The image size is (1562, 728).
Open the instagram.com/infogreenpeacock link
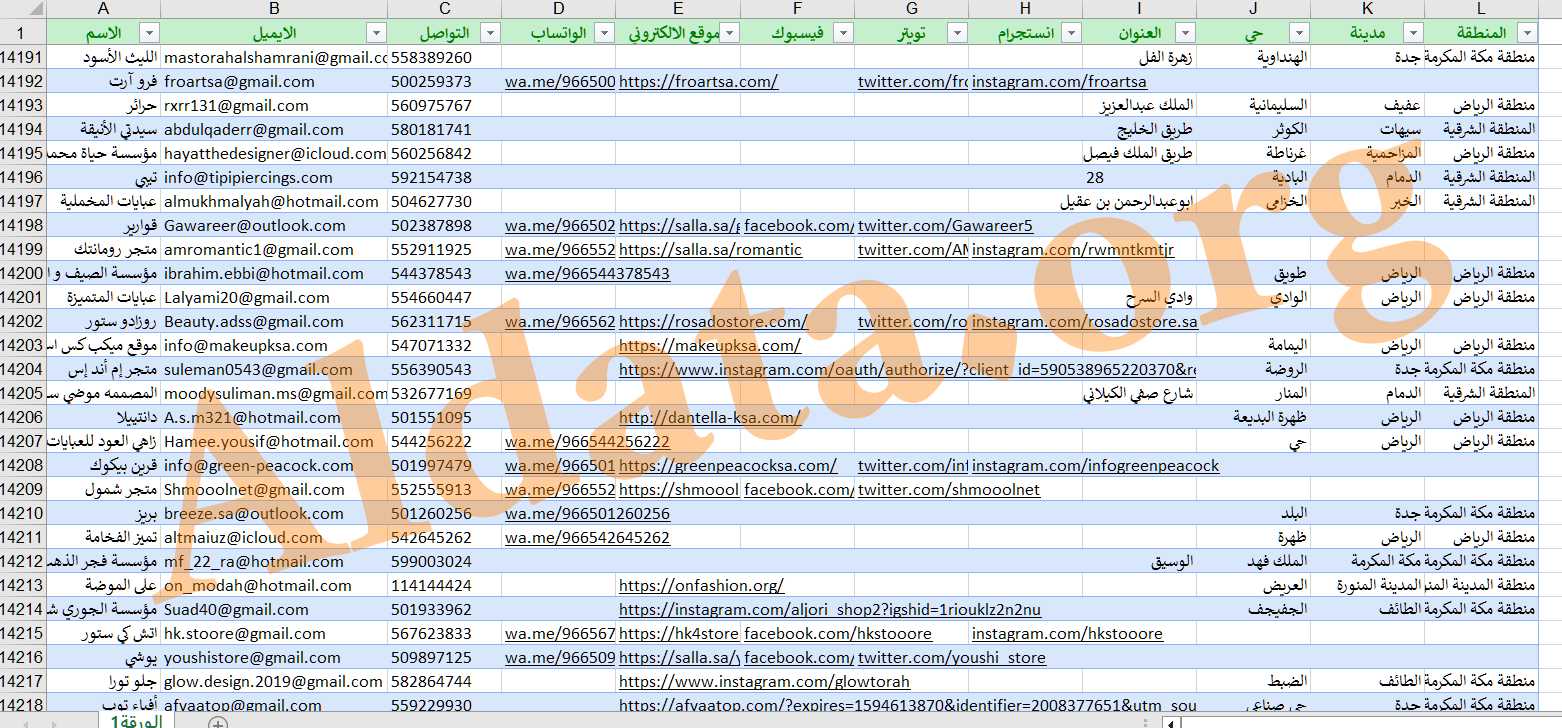(x=1095, y=465)
